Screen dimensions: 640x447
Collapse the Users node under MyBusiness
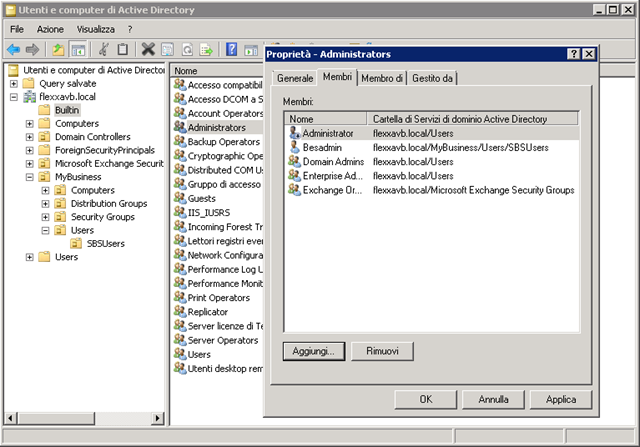click(45, 231)
